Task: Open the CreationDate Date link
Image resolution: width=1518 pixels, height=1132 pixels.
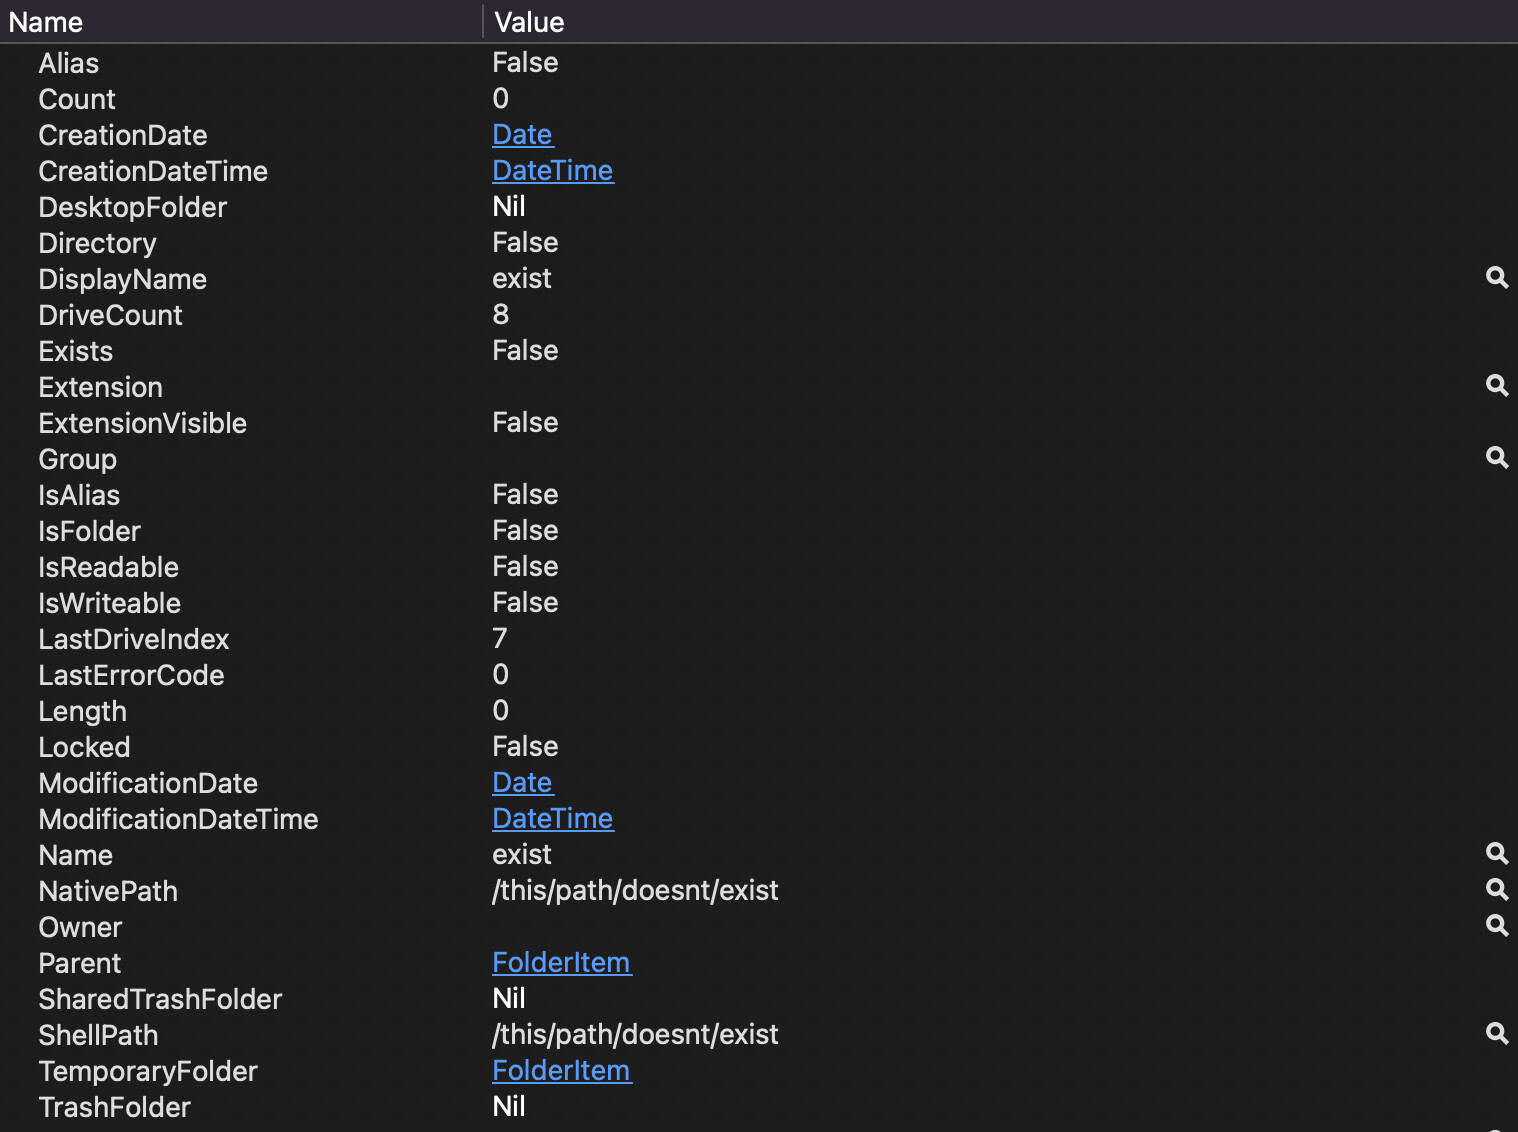Action: (x=522, y=135)
